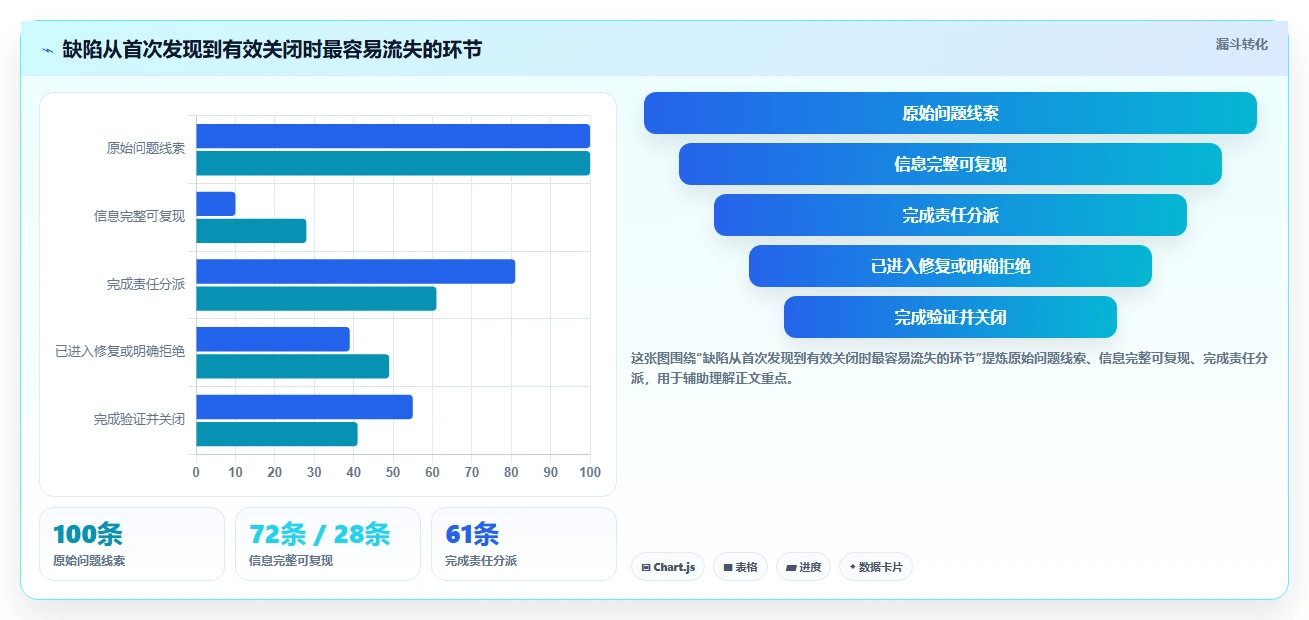
Task: Click the description paragraph starting 这张图围绕
Action: [x=950, y=368]
